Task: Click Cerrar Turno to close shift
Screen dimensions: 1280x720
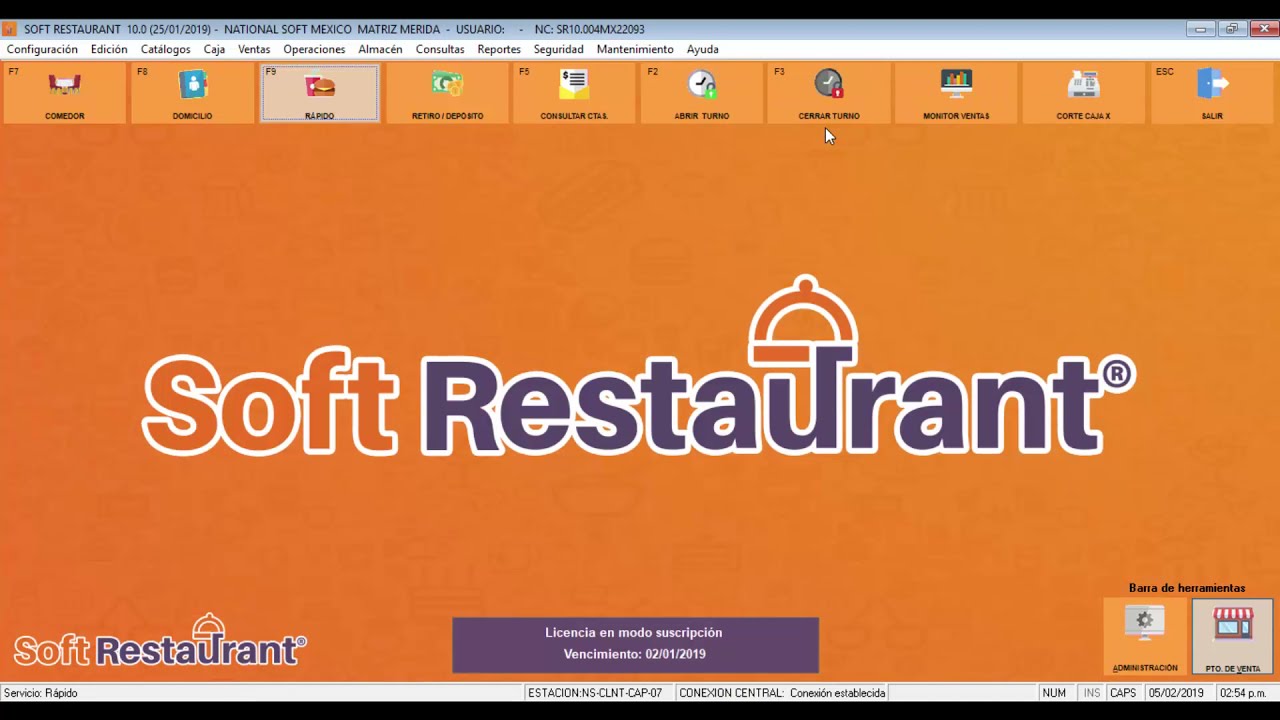Action: click(x=829, y=93)
